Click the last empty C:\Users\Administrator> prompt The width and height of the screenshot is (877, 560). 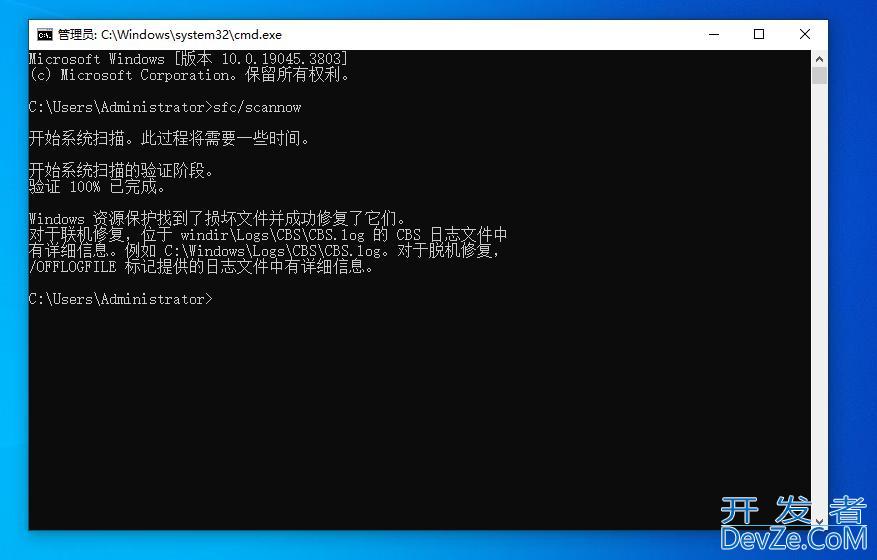pyautogui.click(x=120, y=299)
